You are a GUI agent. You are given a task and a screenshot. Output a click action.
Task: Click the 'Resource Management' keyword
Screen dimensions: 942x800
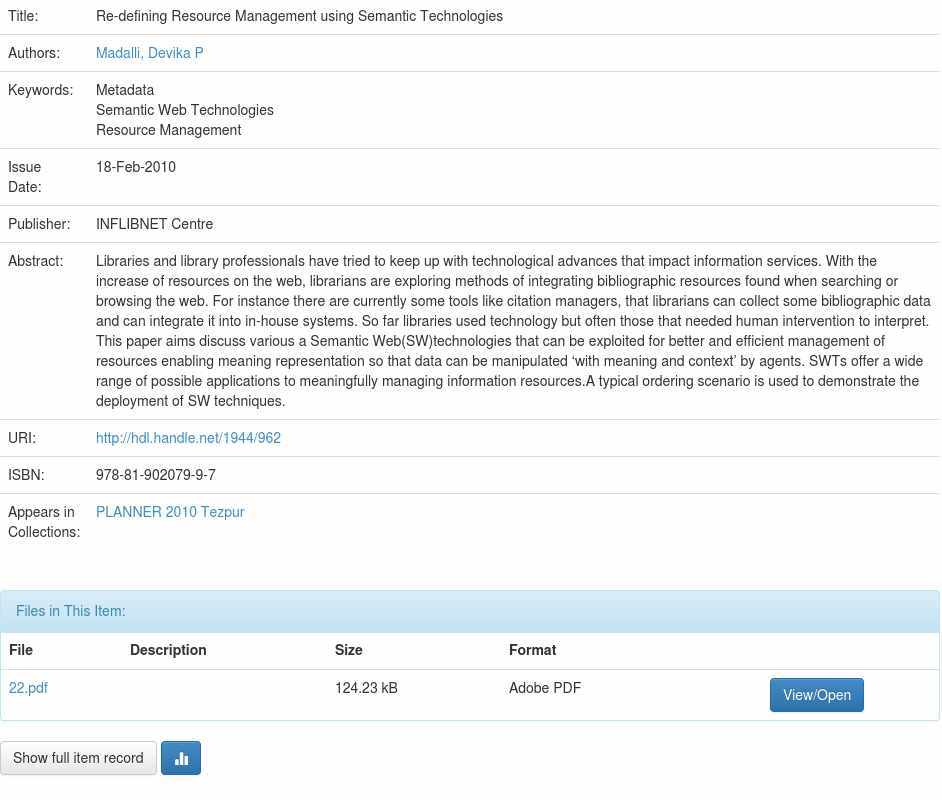tap(168, 130)
